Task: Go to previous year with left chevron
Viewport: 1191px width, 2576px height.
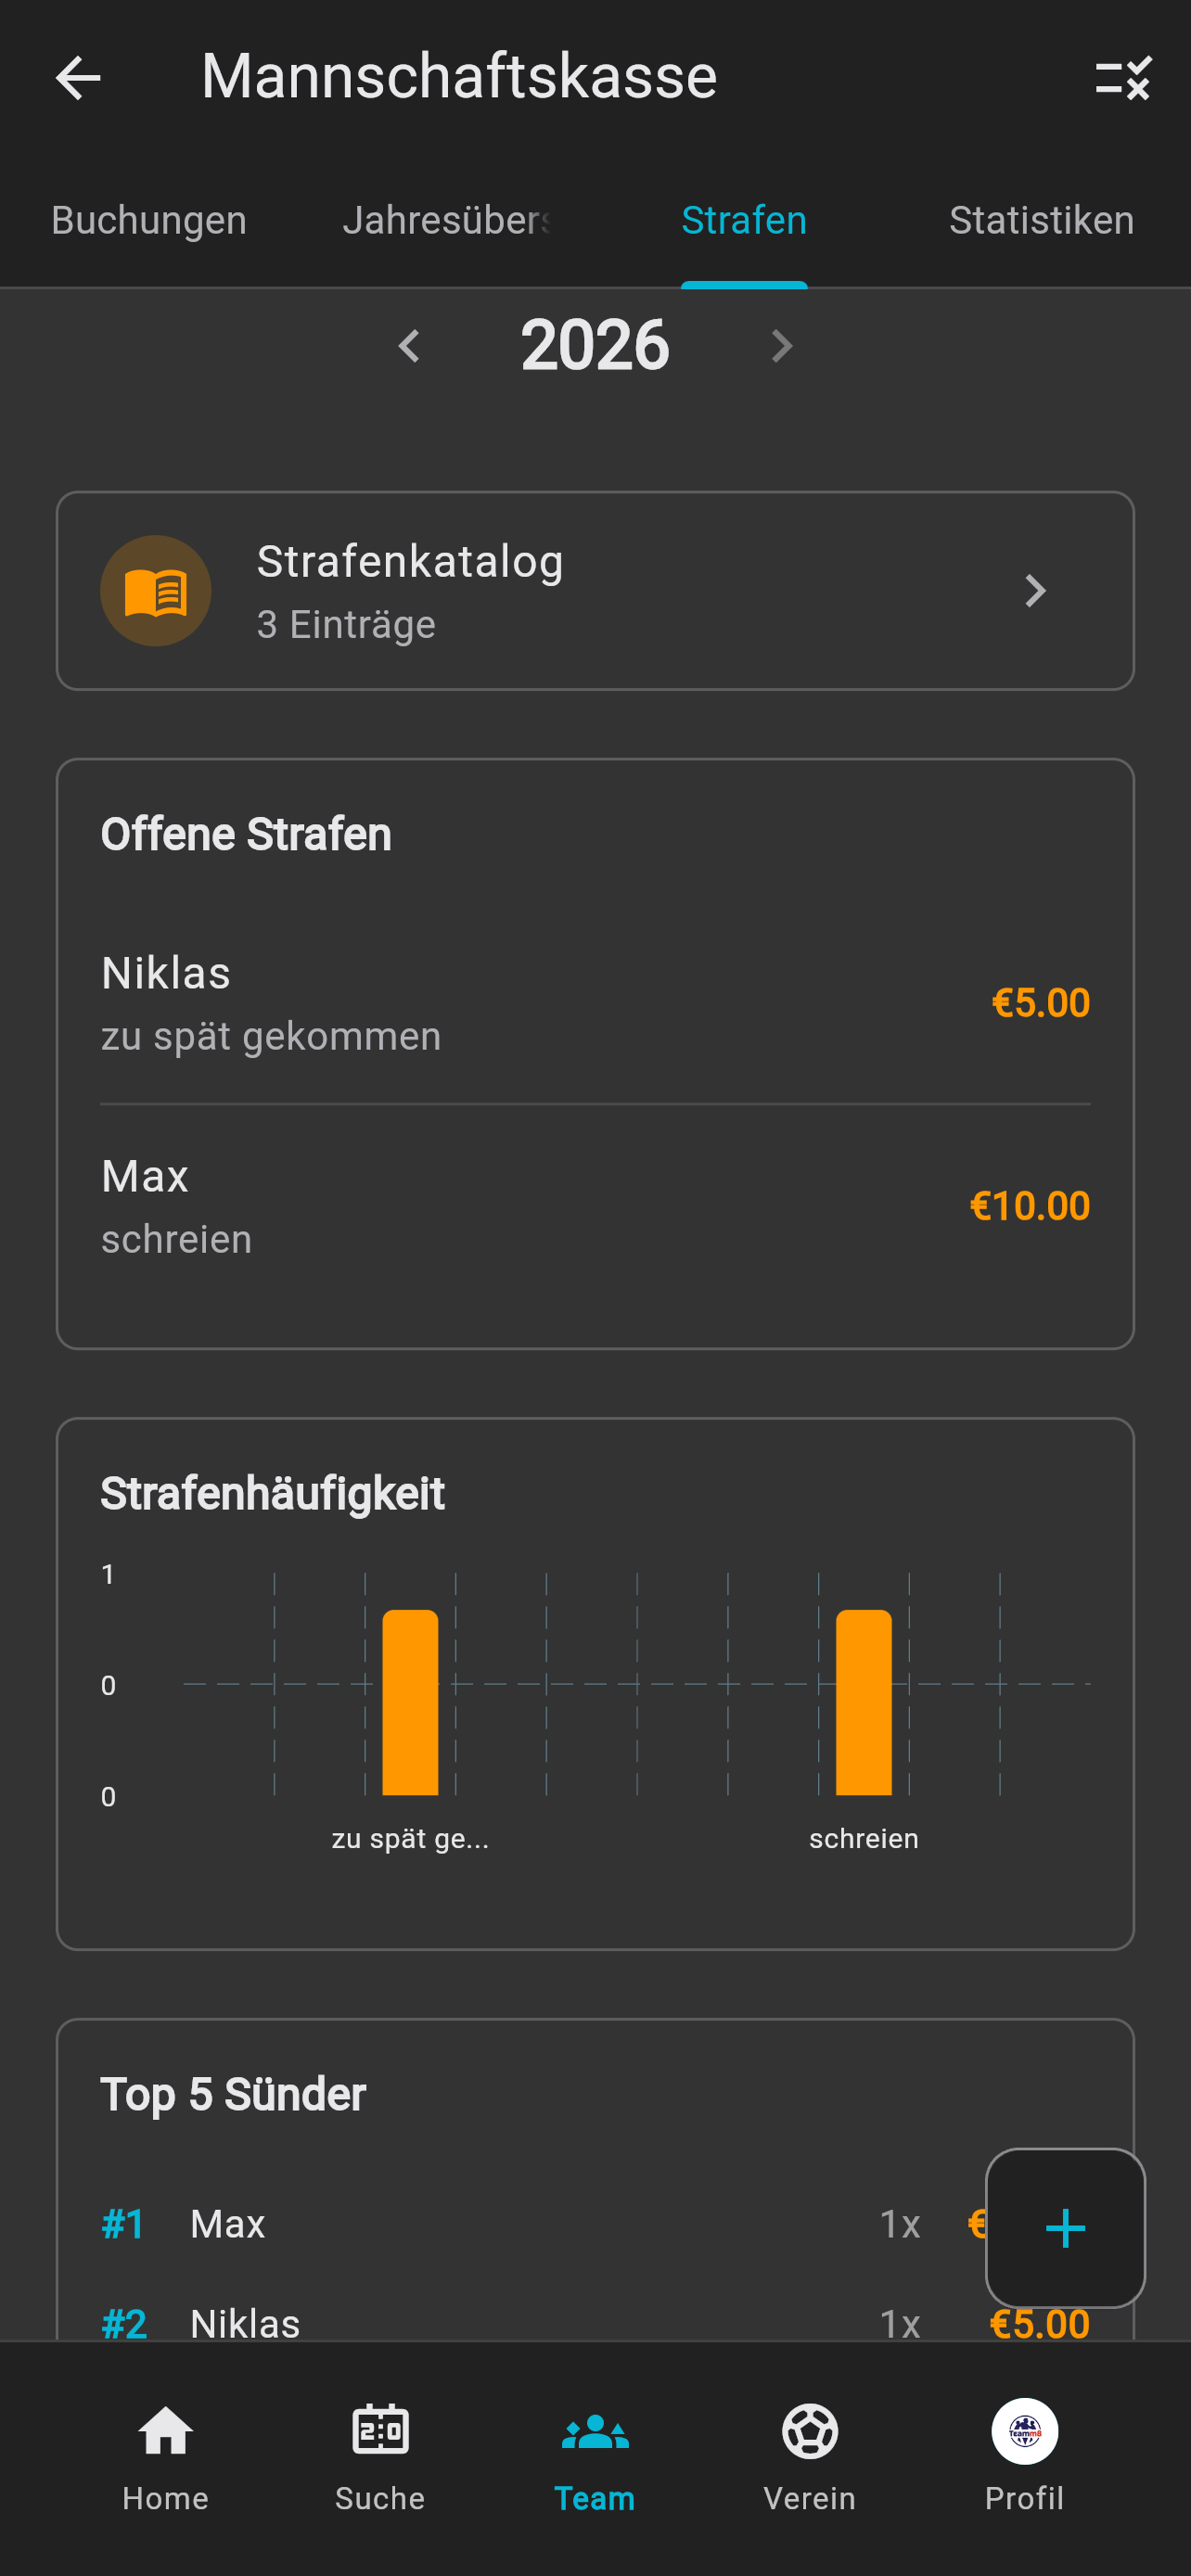Action: 410,346
